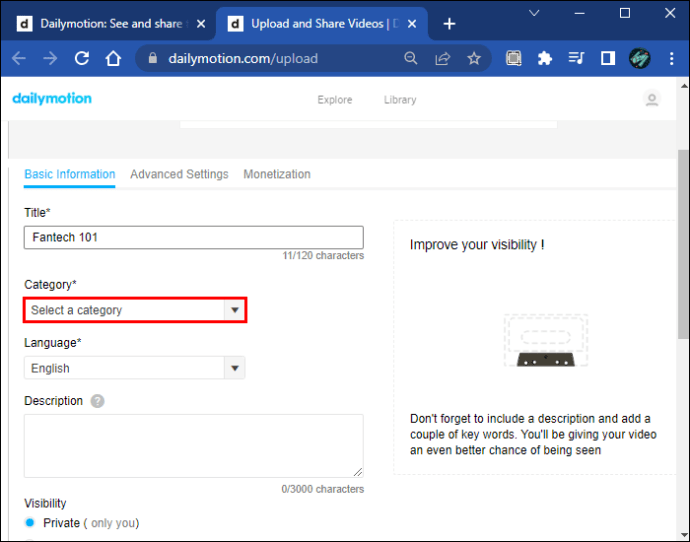Click the scrollbar up arrow
This screenshot has height=542, width=690.
(x=683, y=86)
